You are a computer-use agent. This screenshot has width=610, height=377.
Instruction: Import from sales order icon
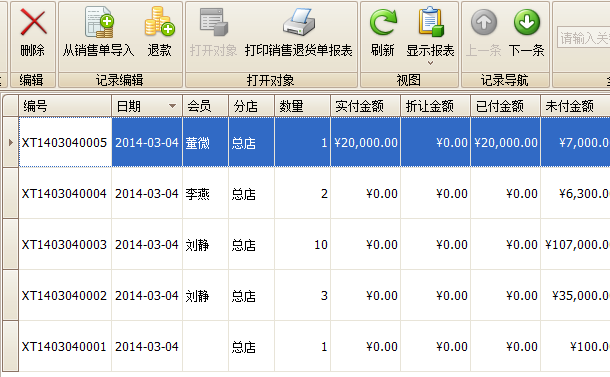[x=99, y=22]
